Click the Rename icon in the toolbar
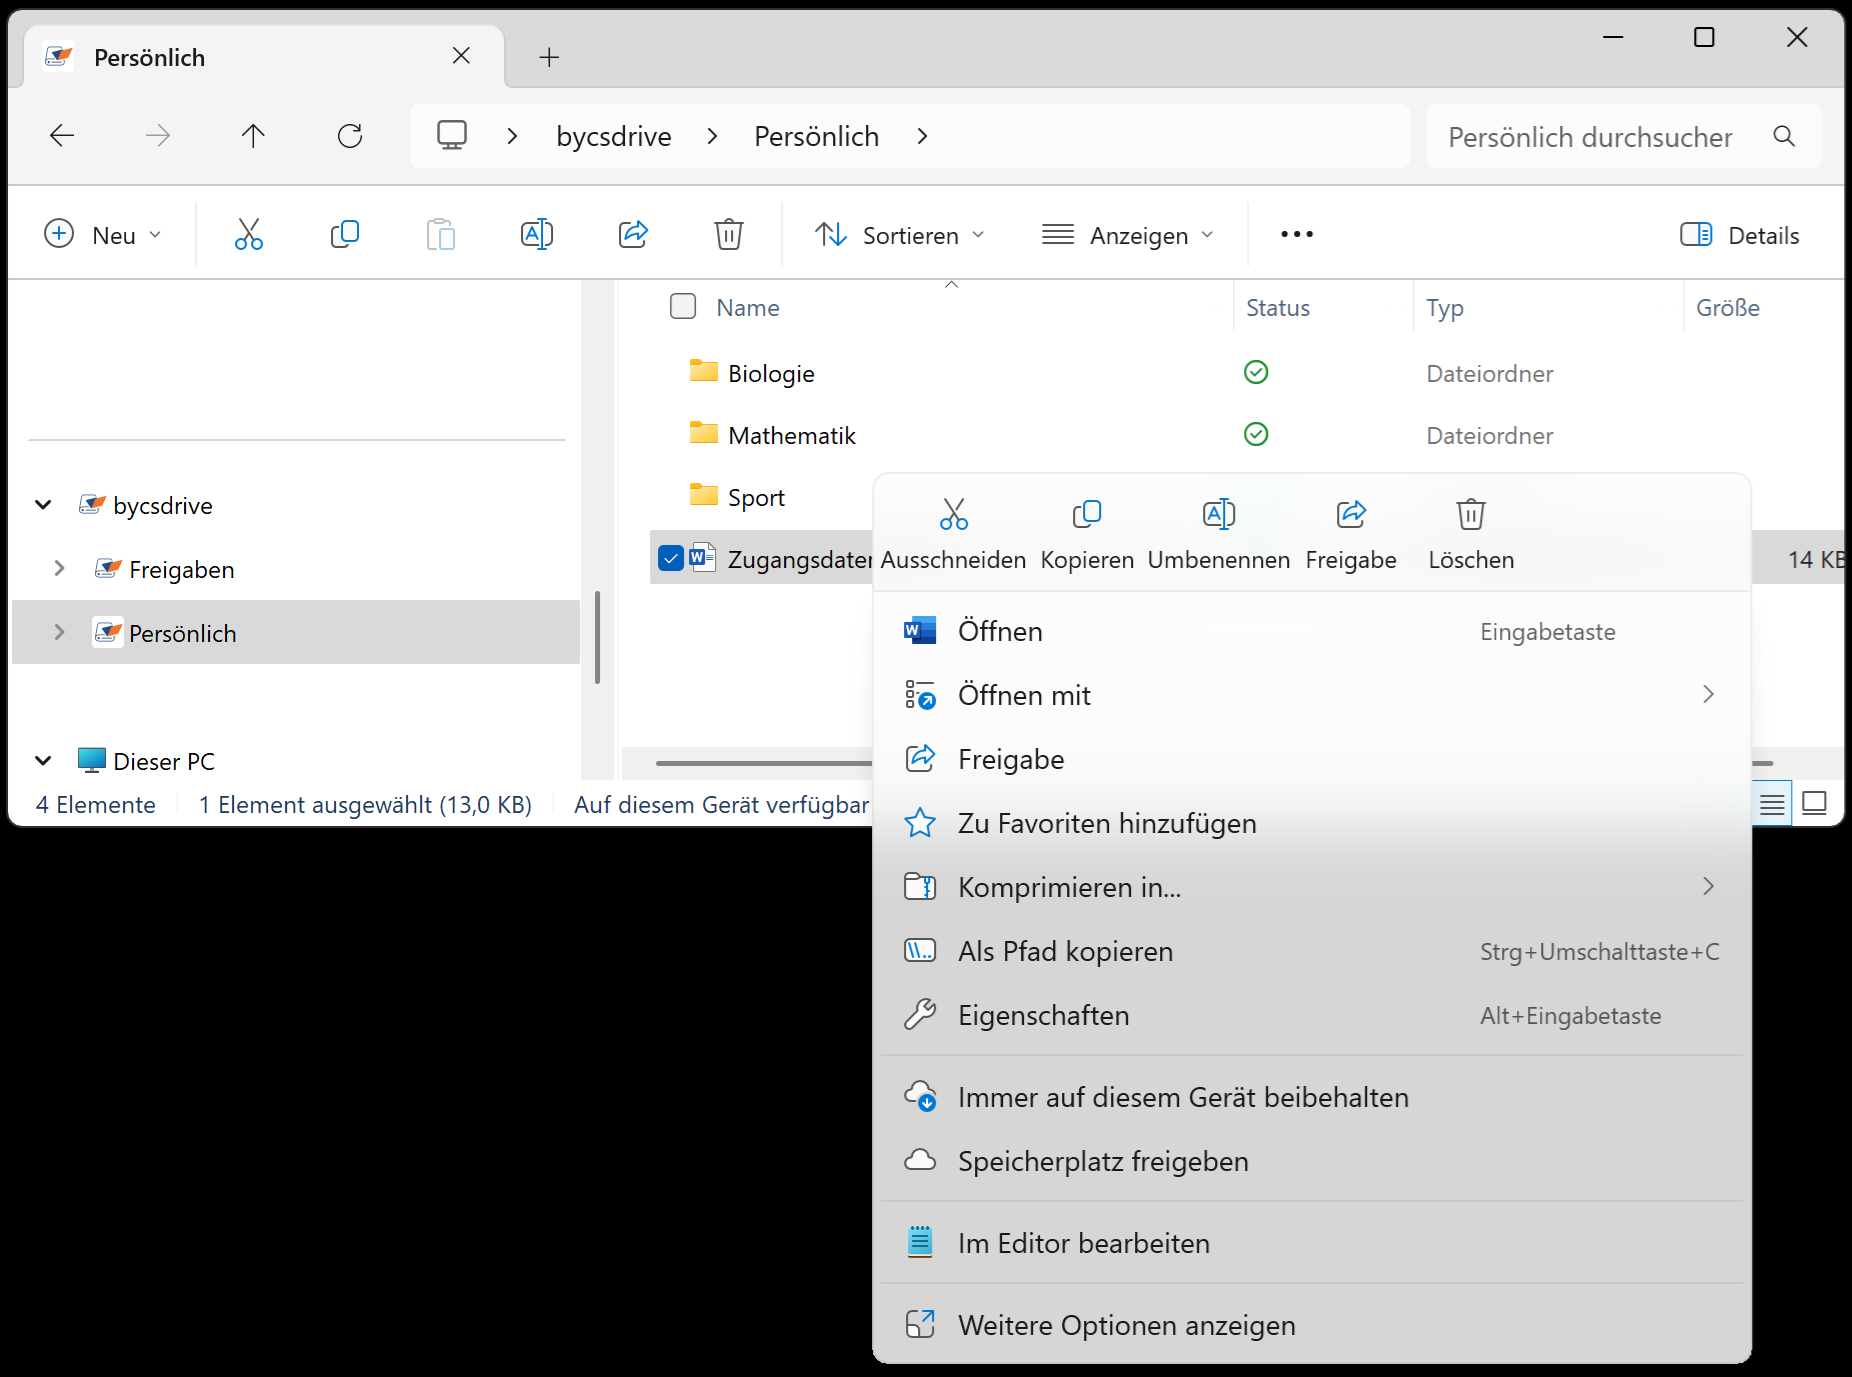The height and width of the screenshot is (1377, 1852). tap(537, 235)
